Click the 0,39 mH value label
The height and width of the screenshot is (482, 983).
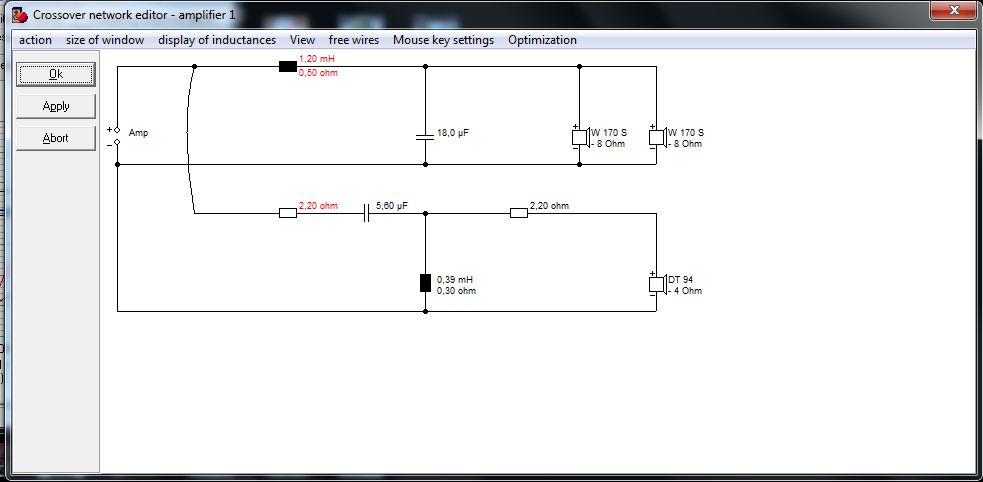455,280
